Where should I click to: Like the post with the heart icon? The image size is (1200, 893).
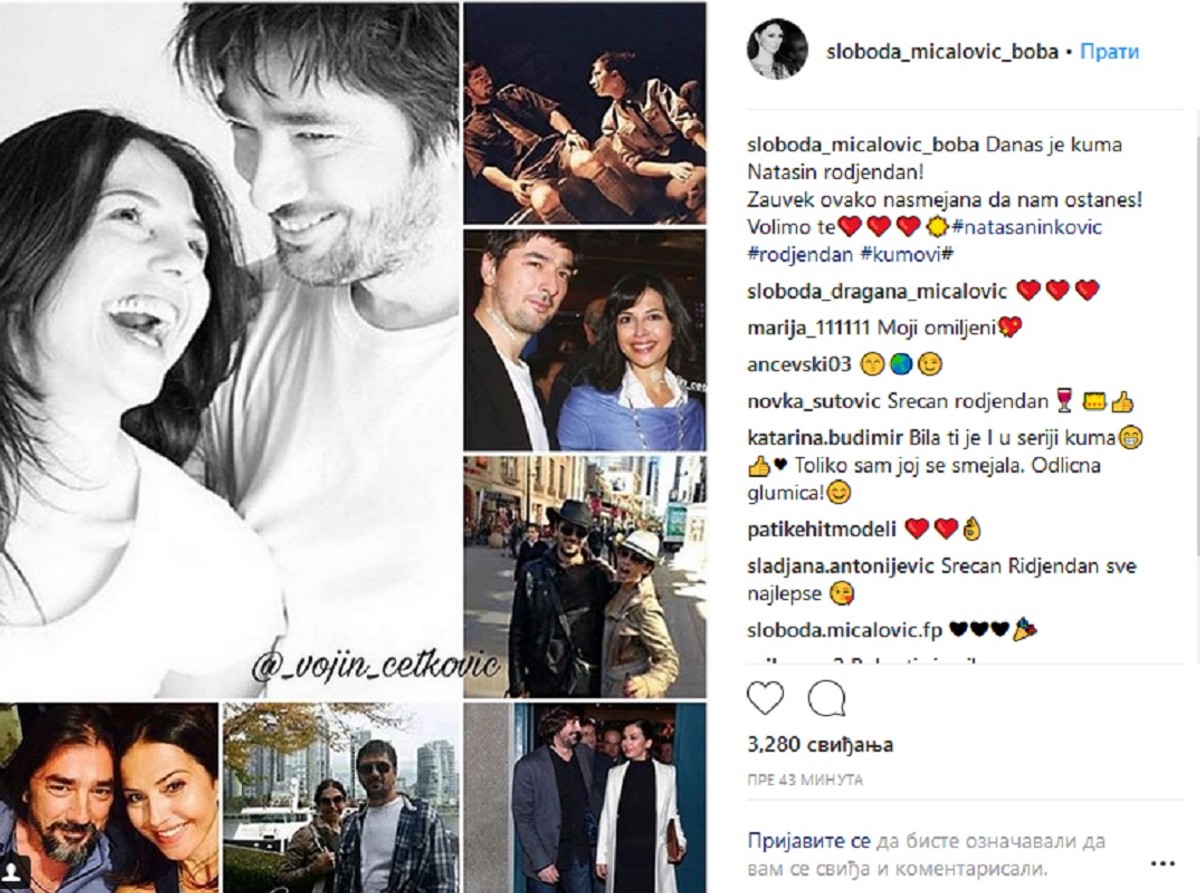pyautogui.click(x=765, y=699)
